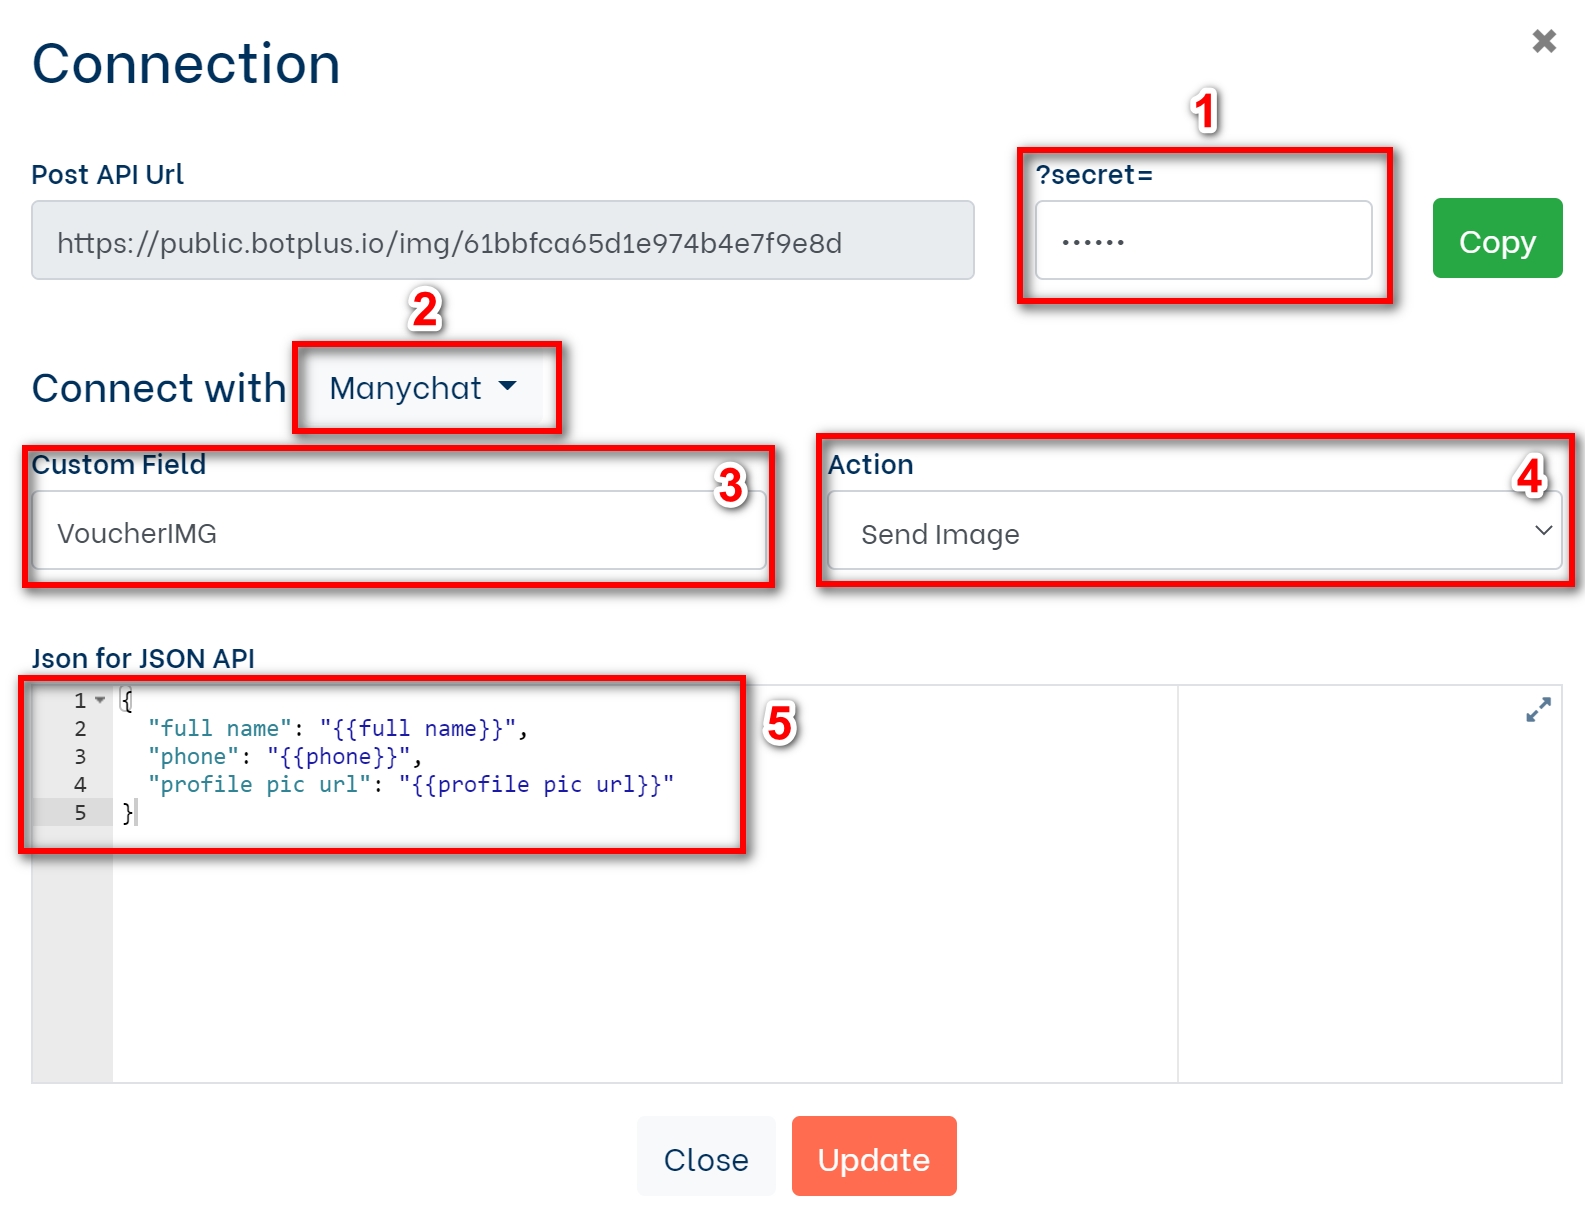The width and height of the screenshot is (1585, 1212).
Task: Click the Custom Field input containing VoucherIMG
Action: [x=399, y=532]
